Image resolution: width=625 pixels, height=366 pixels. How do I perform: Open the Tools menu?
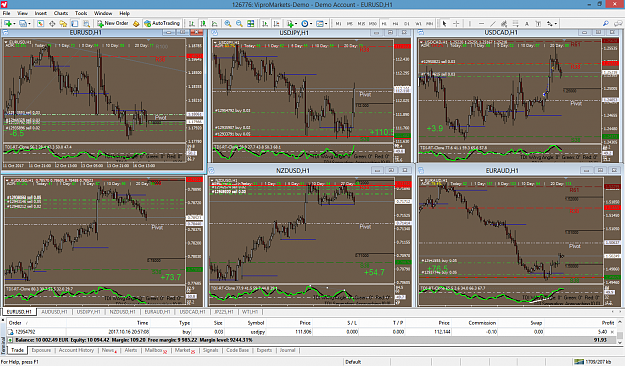[81, 13]
